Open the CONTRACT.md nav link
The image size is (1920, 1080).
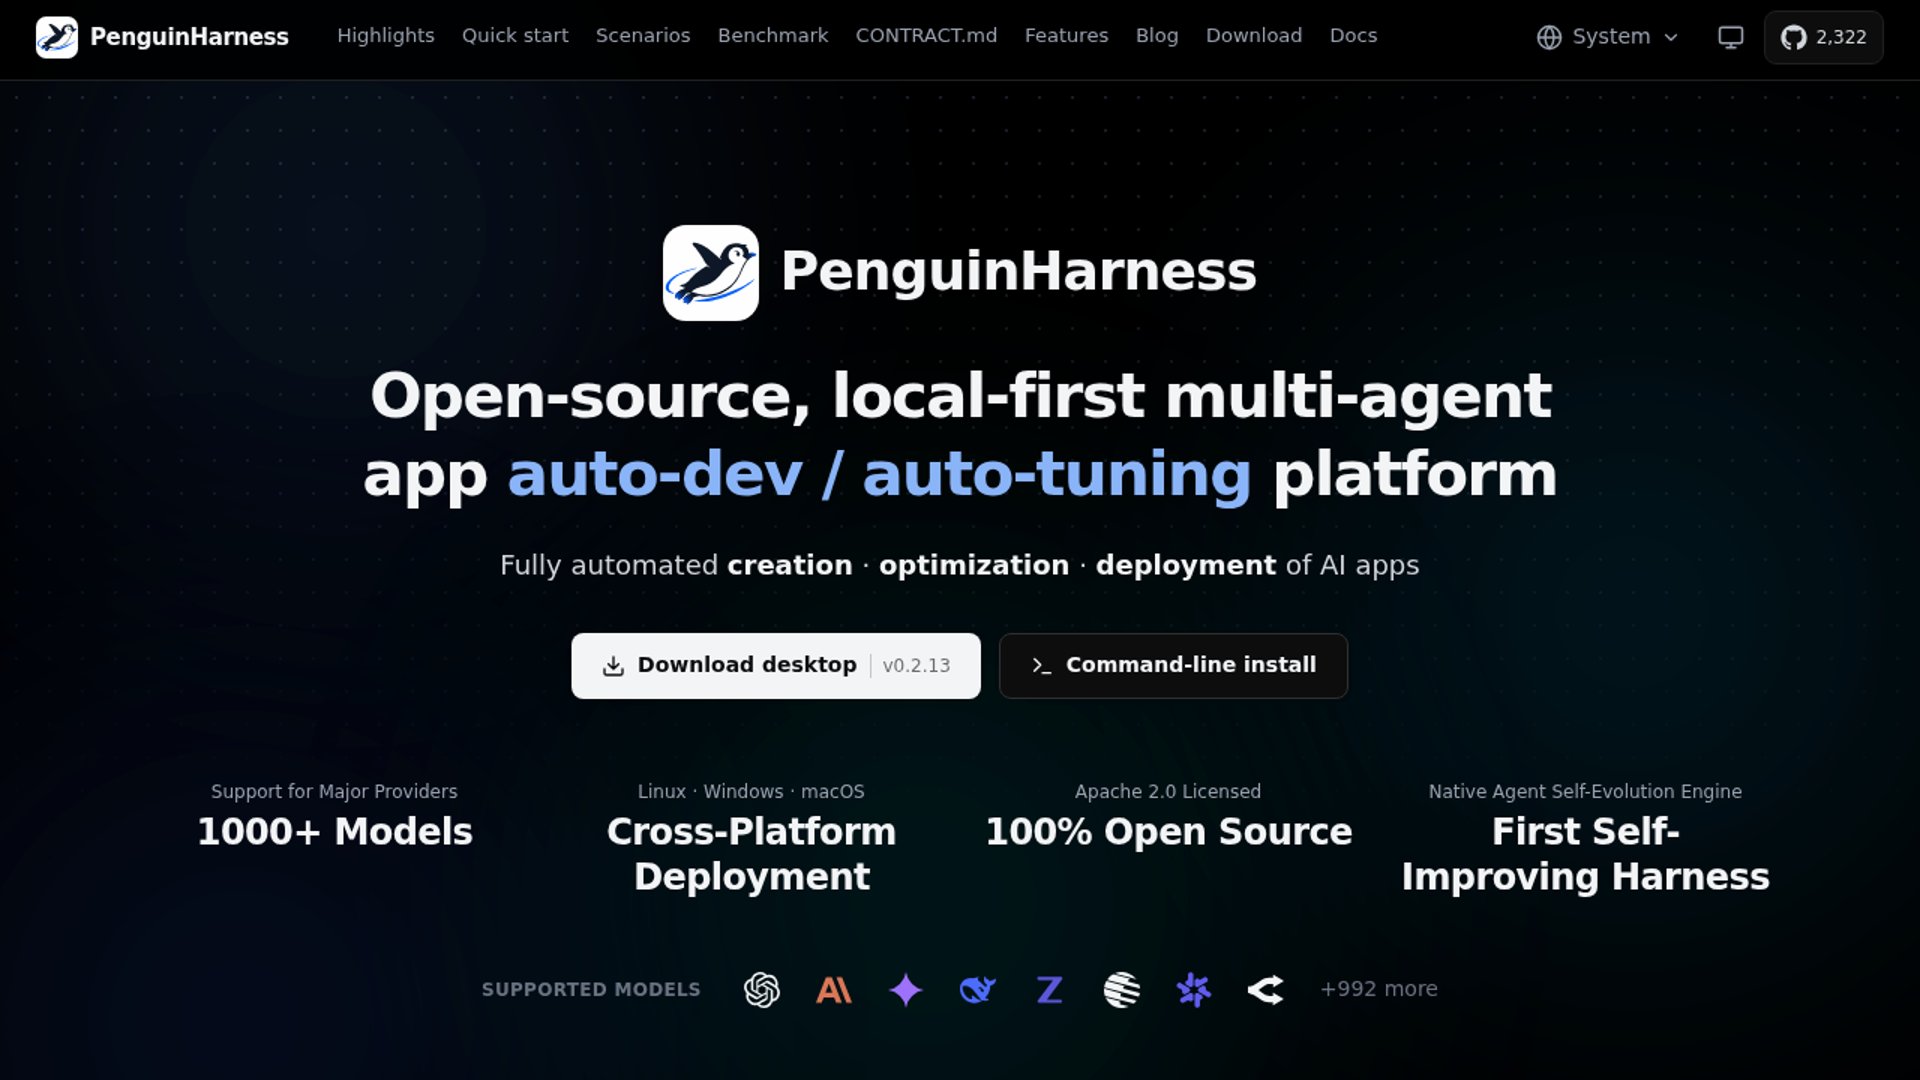point(926,35)
